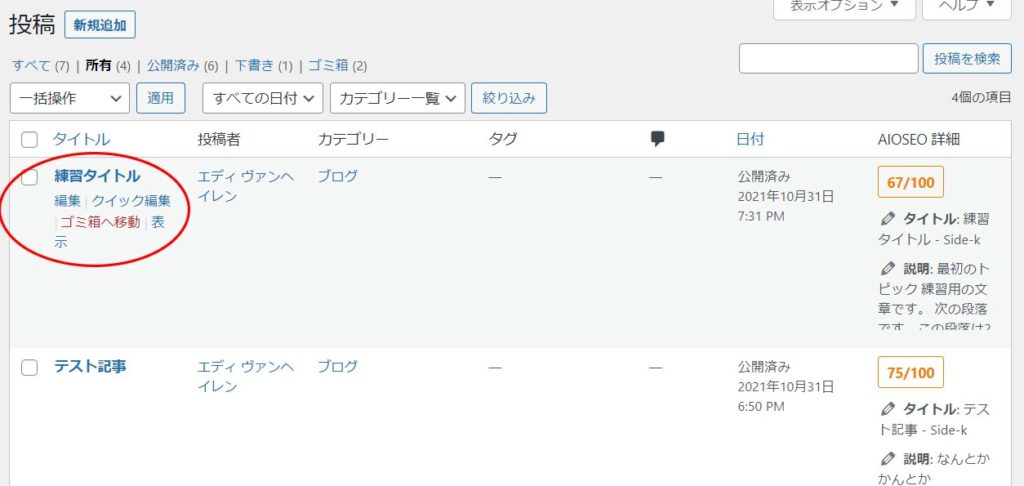Open the カテゴリー一覧 category dropdown
This screenshot has height=486, width=1024.
point(398,98)
